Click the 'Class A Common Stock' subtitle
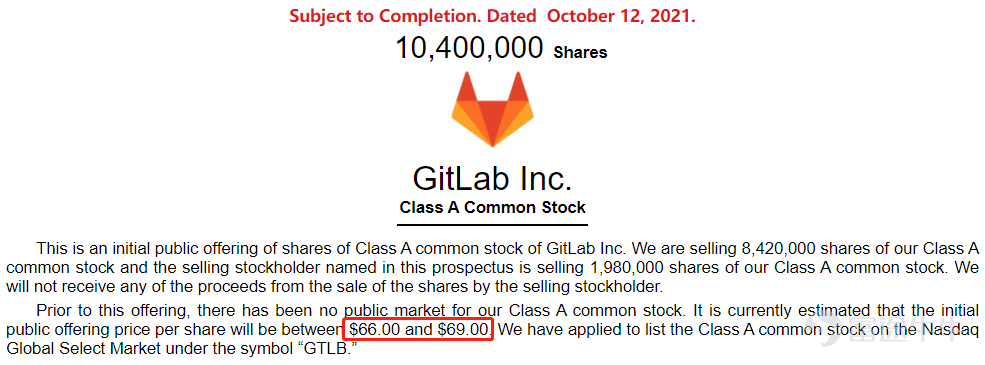This screenshot has height=365, width=985. (492, 207)
